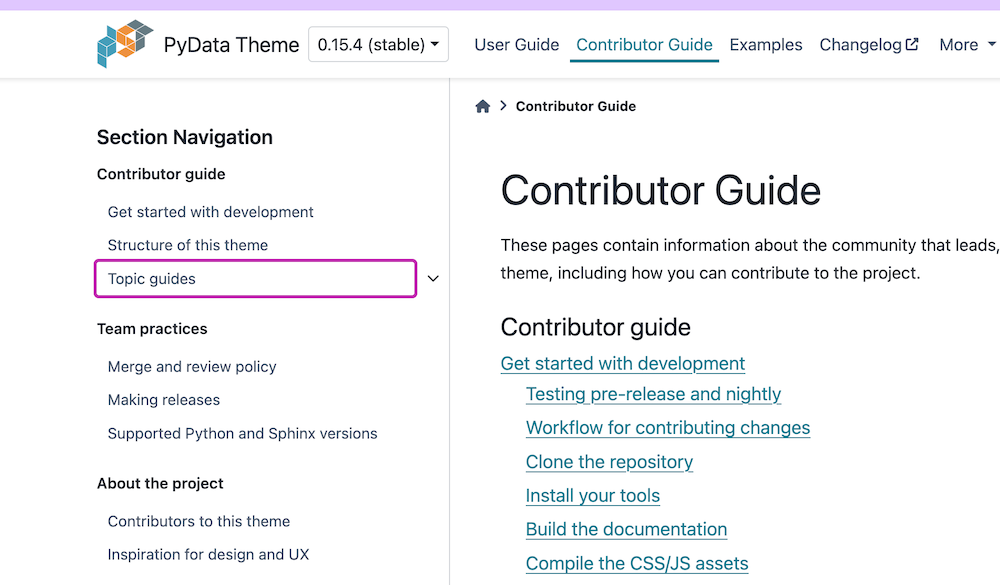
Task: Switch to the User Guide tab
Action: 516,45
